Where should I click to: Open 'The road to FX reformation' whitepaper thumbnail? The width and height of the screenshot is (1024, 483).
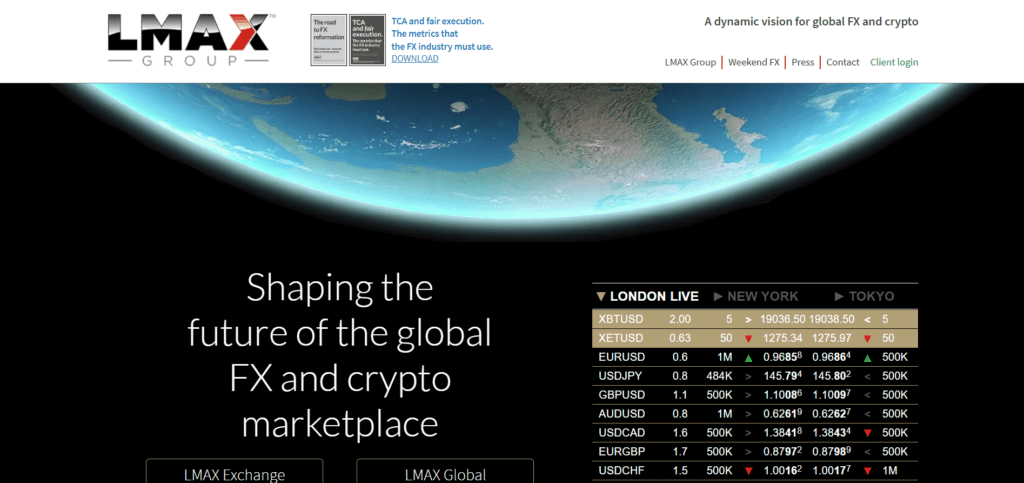327,41
